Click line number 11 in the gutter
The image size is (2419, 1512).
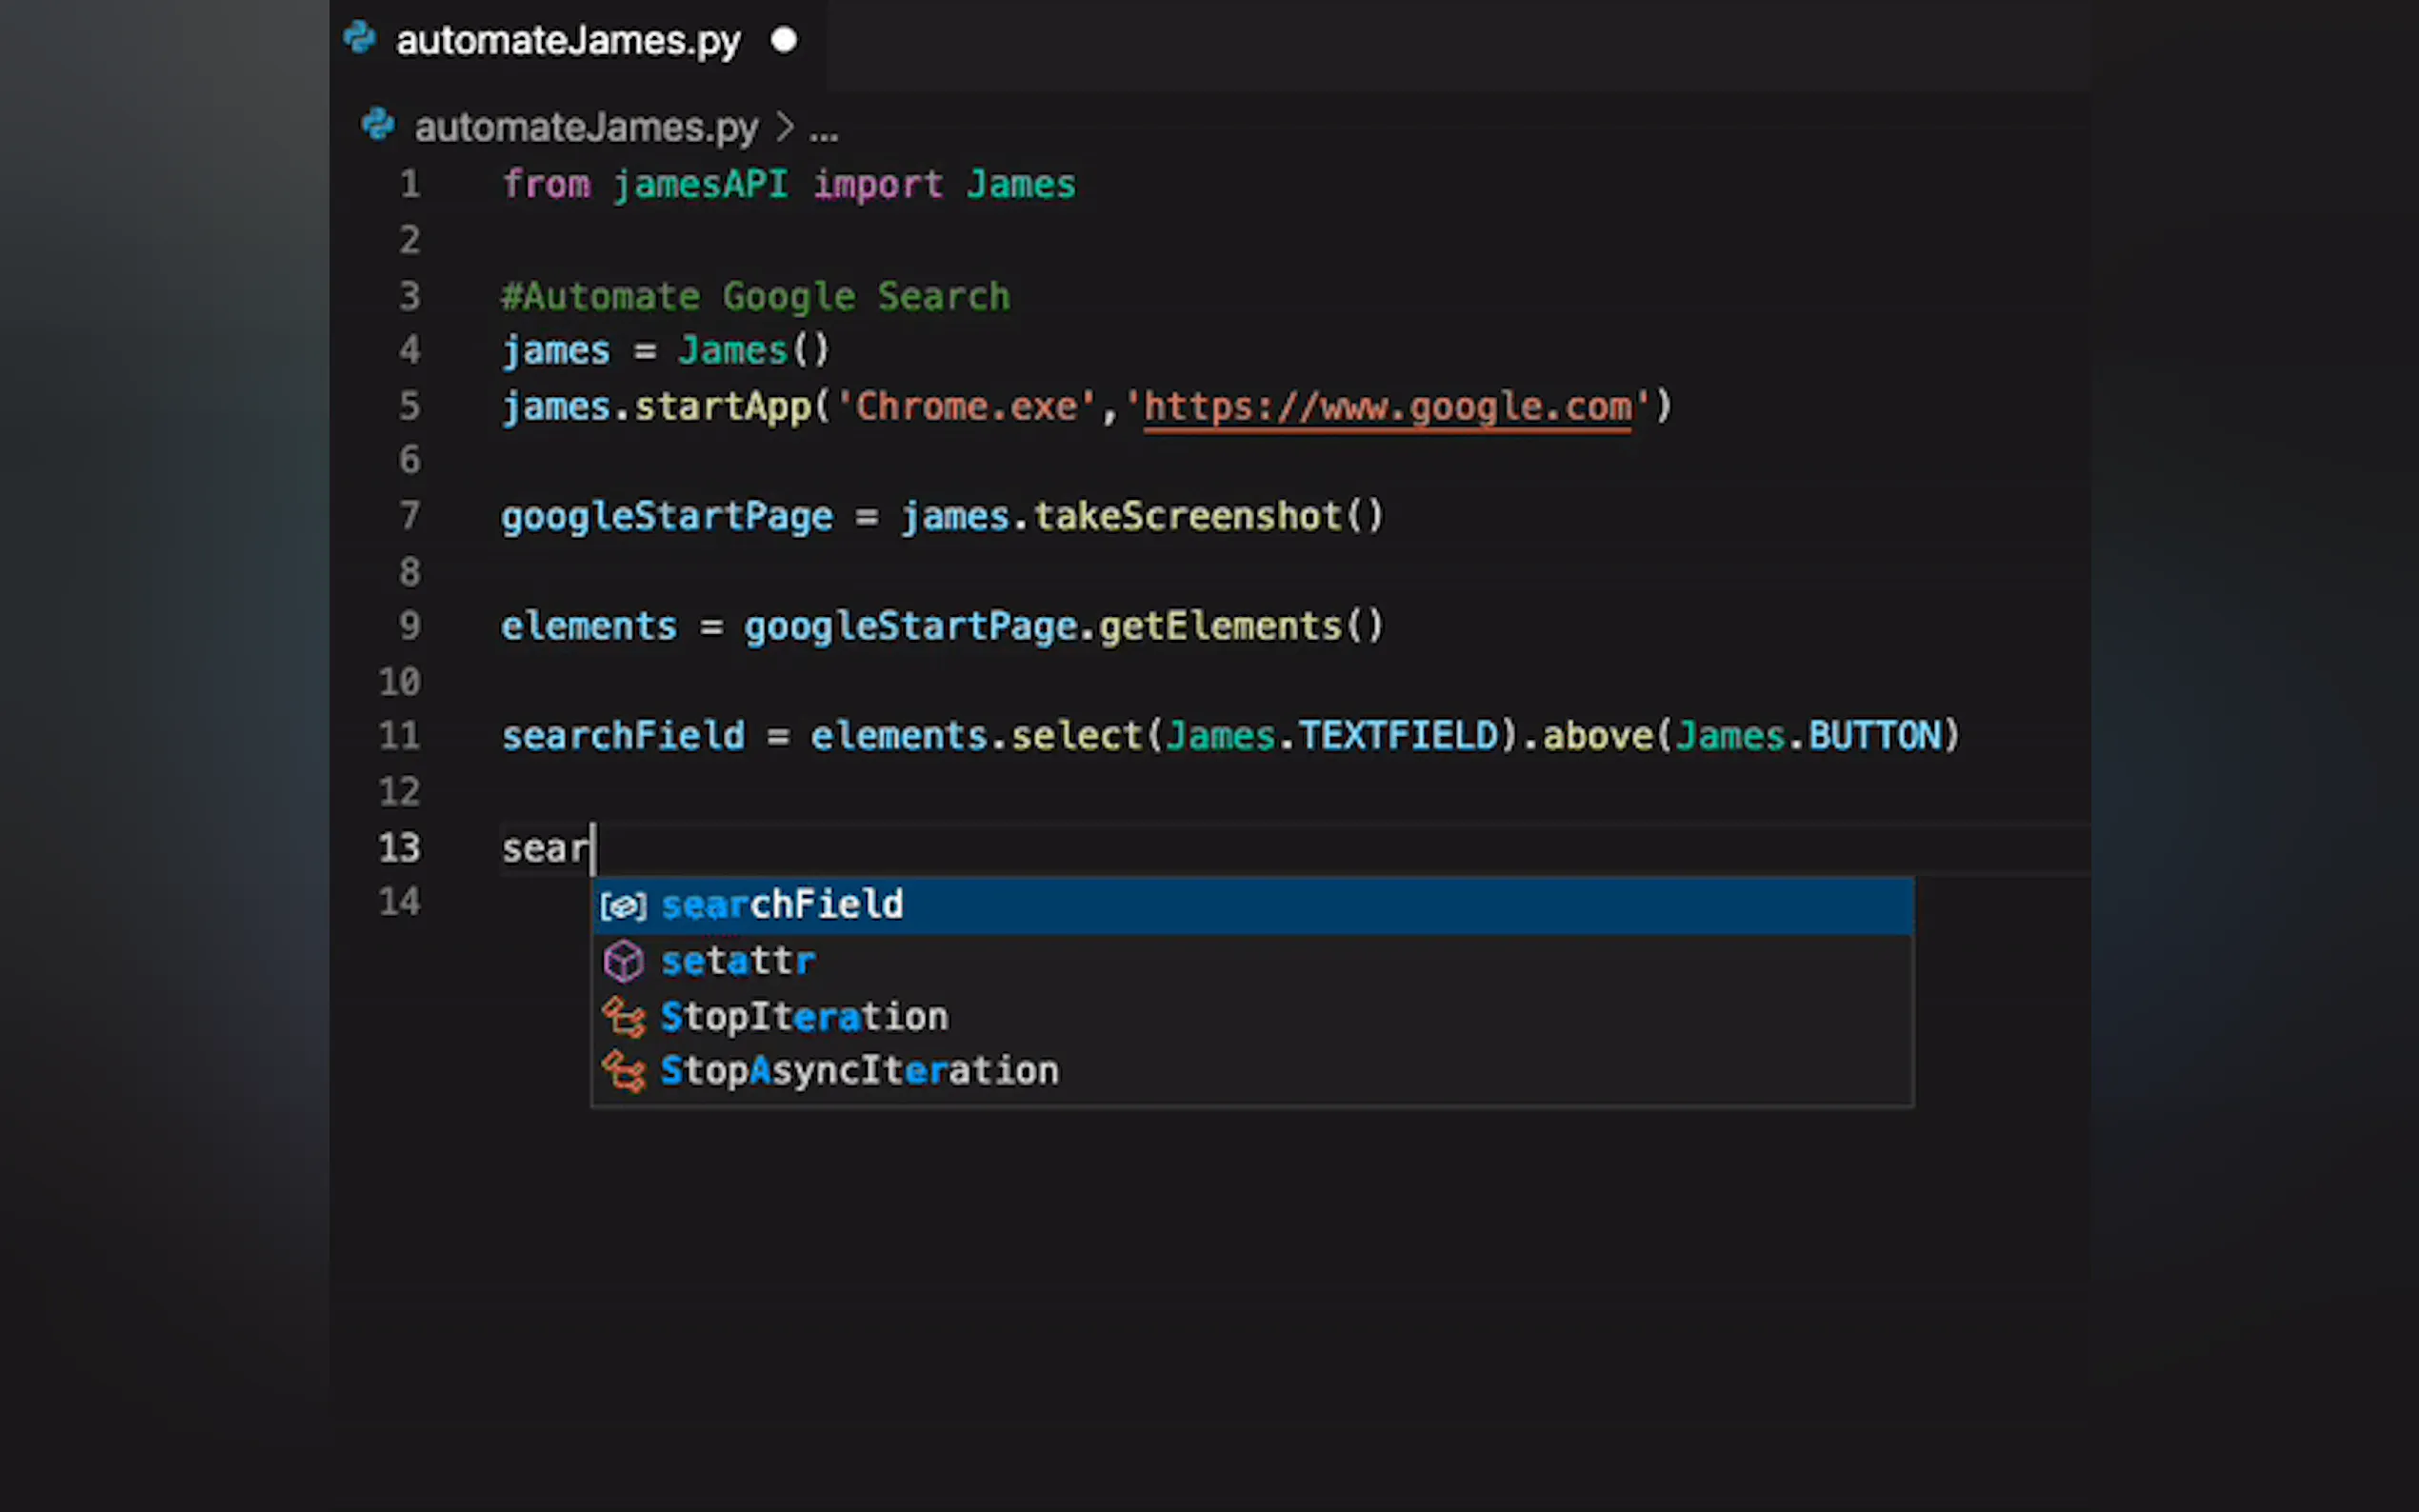pos(399,736)
